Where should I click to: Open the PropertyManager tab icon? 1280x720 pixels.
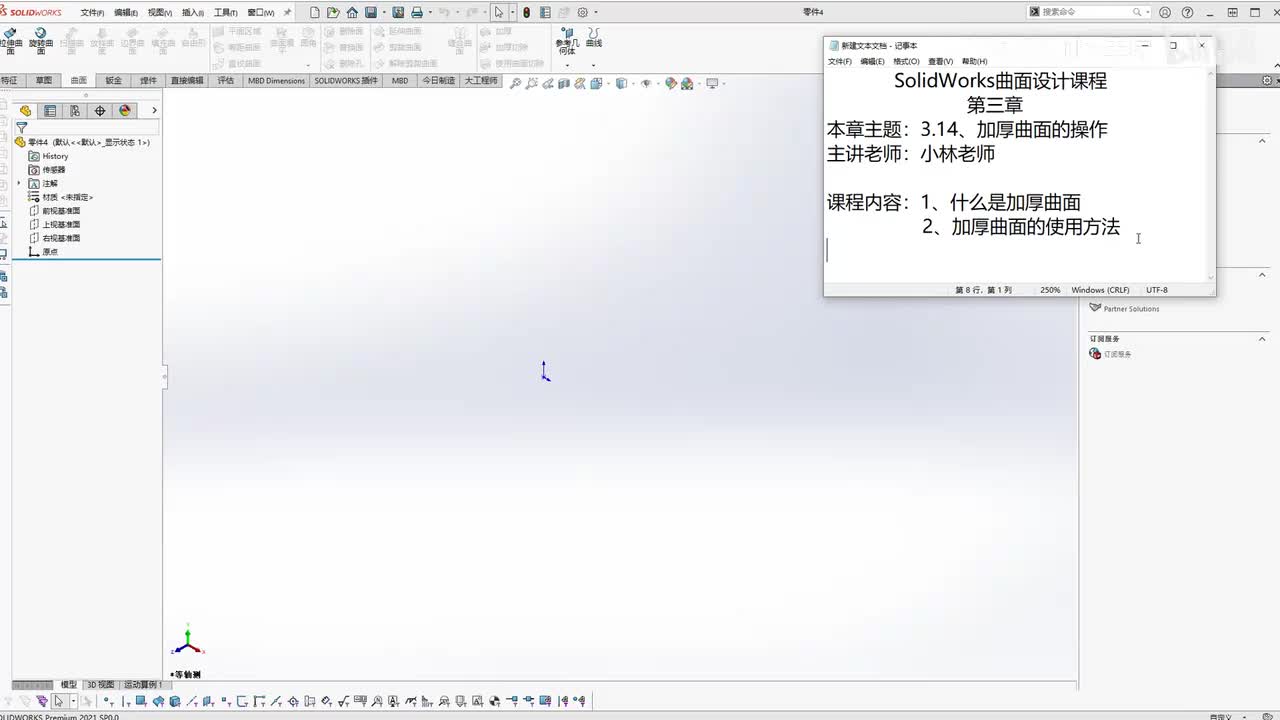click(x=51, y=111)
